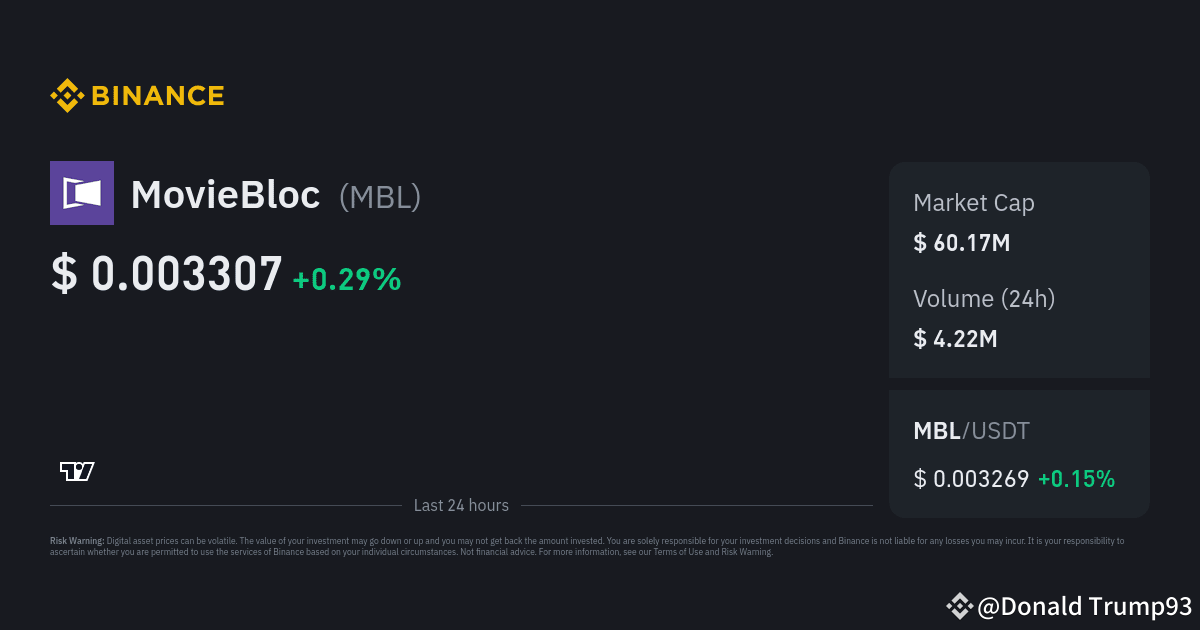
Task: Click the Last 24 hours label
Action: click(461, 506)
